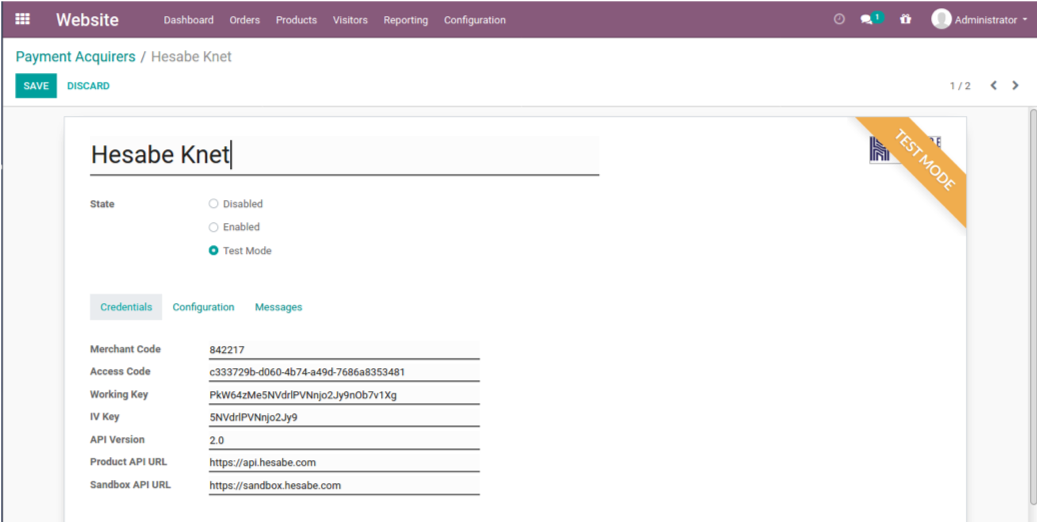Open the chat conversations icon

867,19
